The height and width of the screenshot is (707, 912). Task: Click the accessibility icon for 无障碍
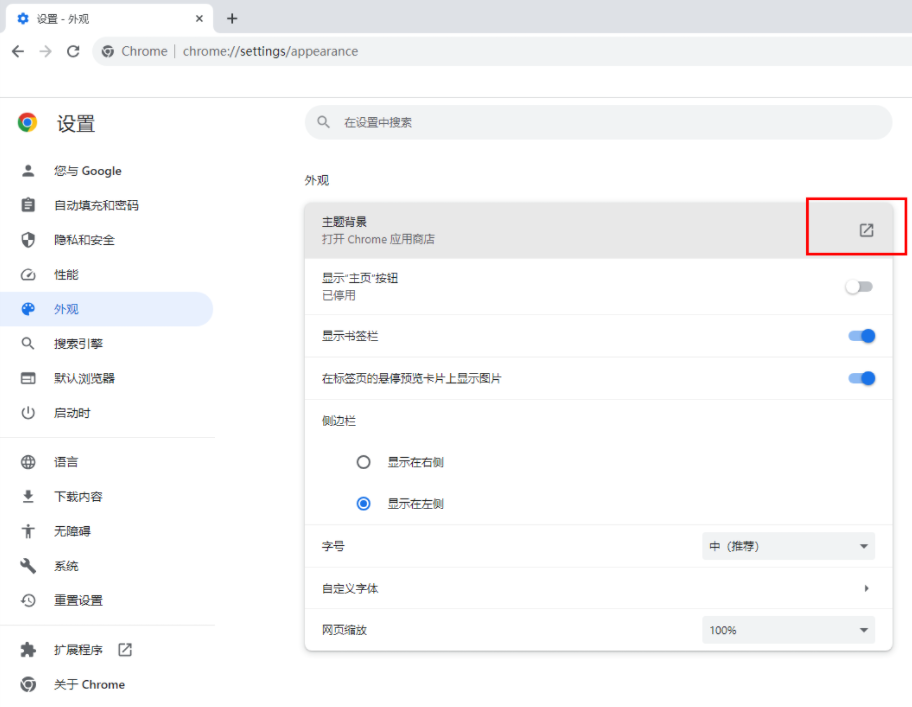[28, 531]
